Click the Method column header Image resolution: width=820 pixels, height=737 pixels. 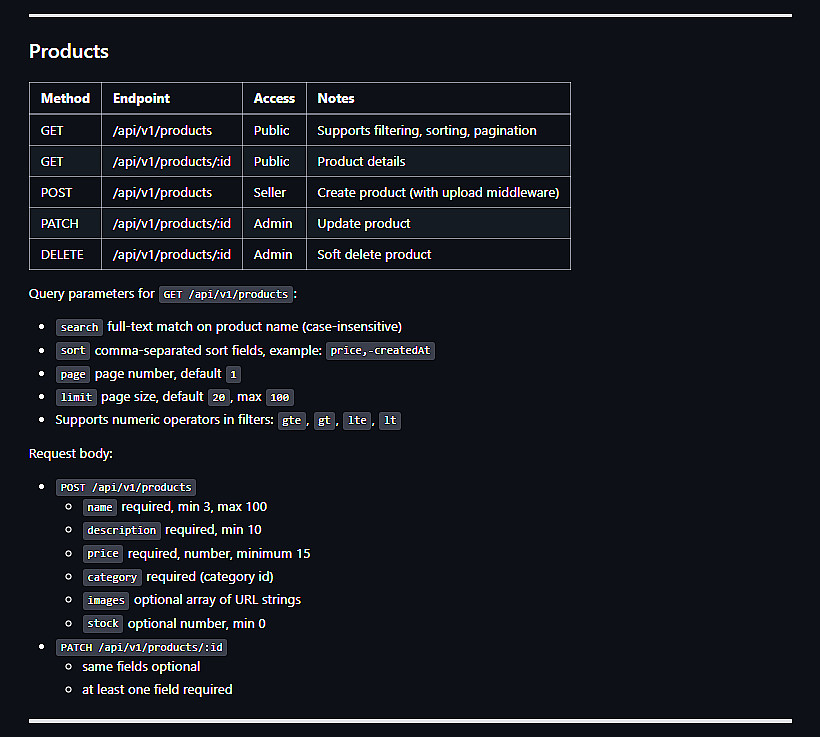(x=65, y=99)
